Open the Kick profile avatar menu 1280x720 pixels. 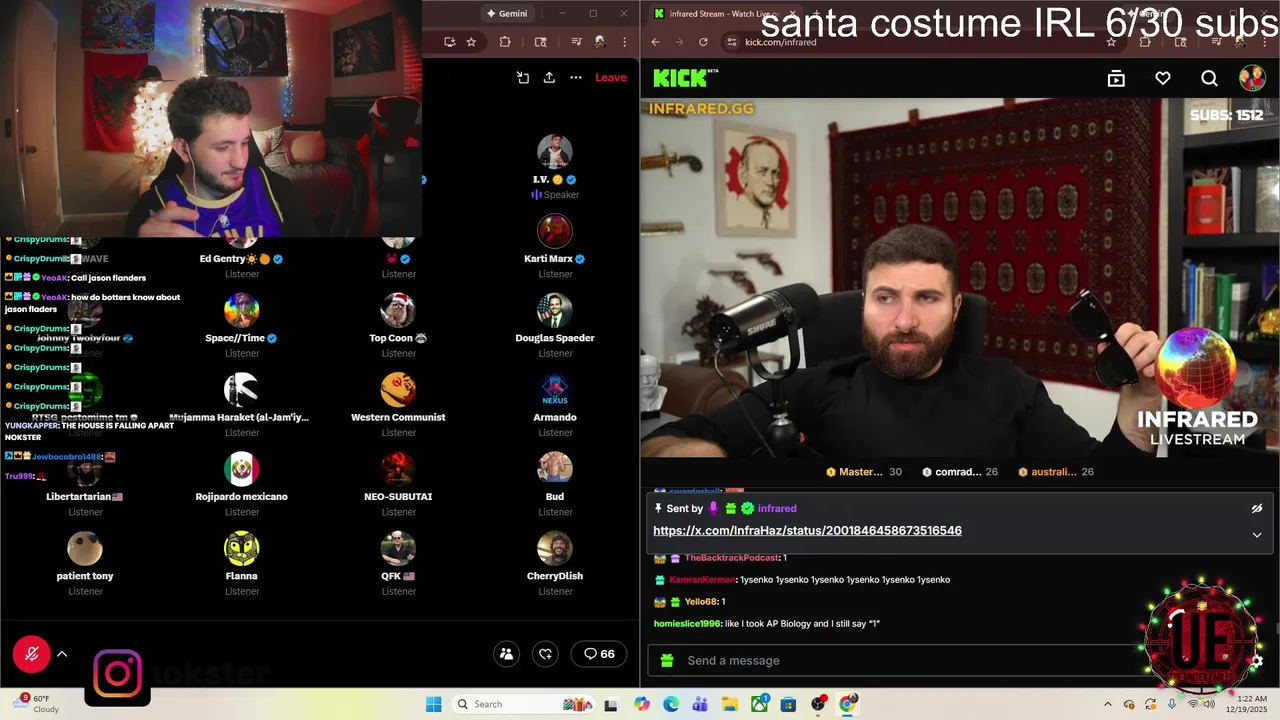pyautogui.click(x=1252, y=78)
